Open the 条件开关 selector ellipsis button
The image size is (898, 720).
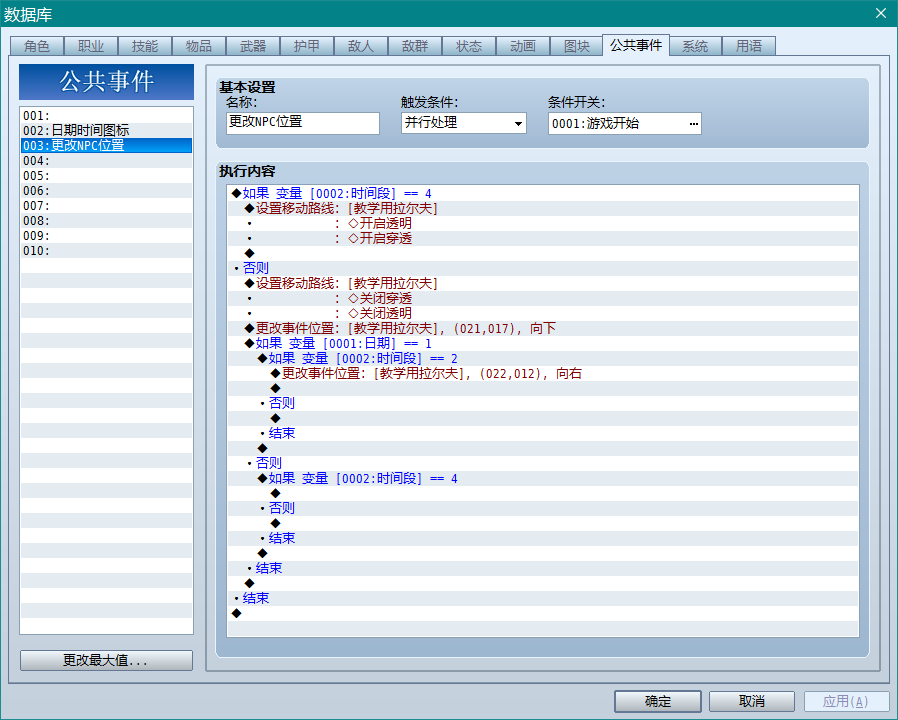(694, 124)
